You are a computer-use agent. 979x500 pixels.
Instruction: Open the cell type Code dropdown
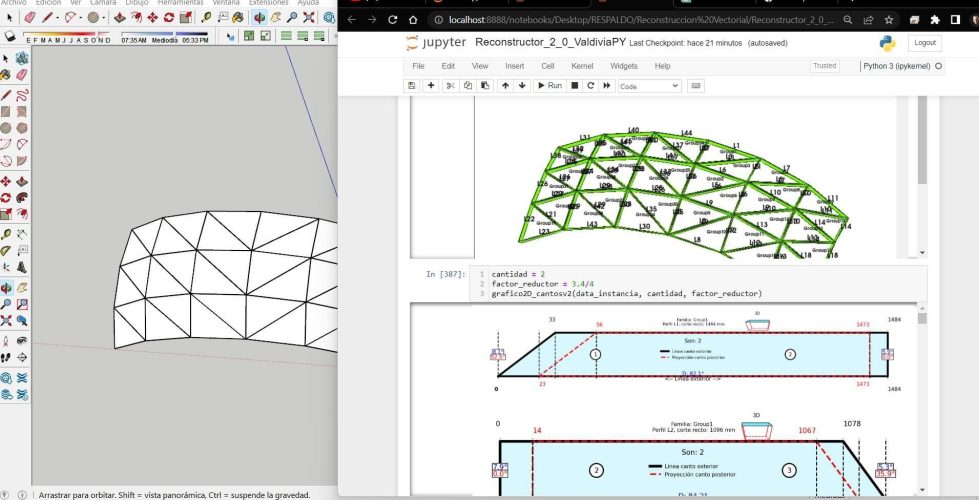click(x=649, y=86)
